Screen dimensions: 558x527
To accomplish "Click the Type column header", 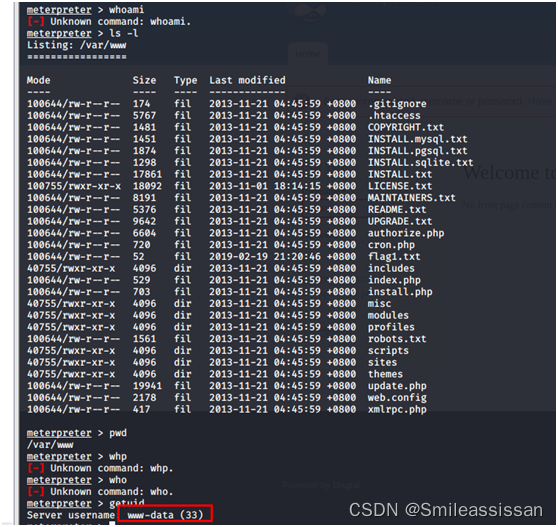I will [185, 80].
